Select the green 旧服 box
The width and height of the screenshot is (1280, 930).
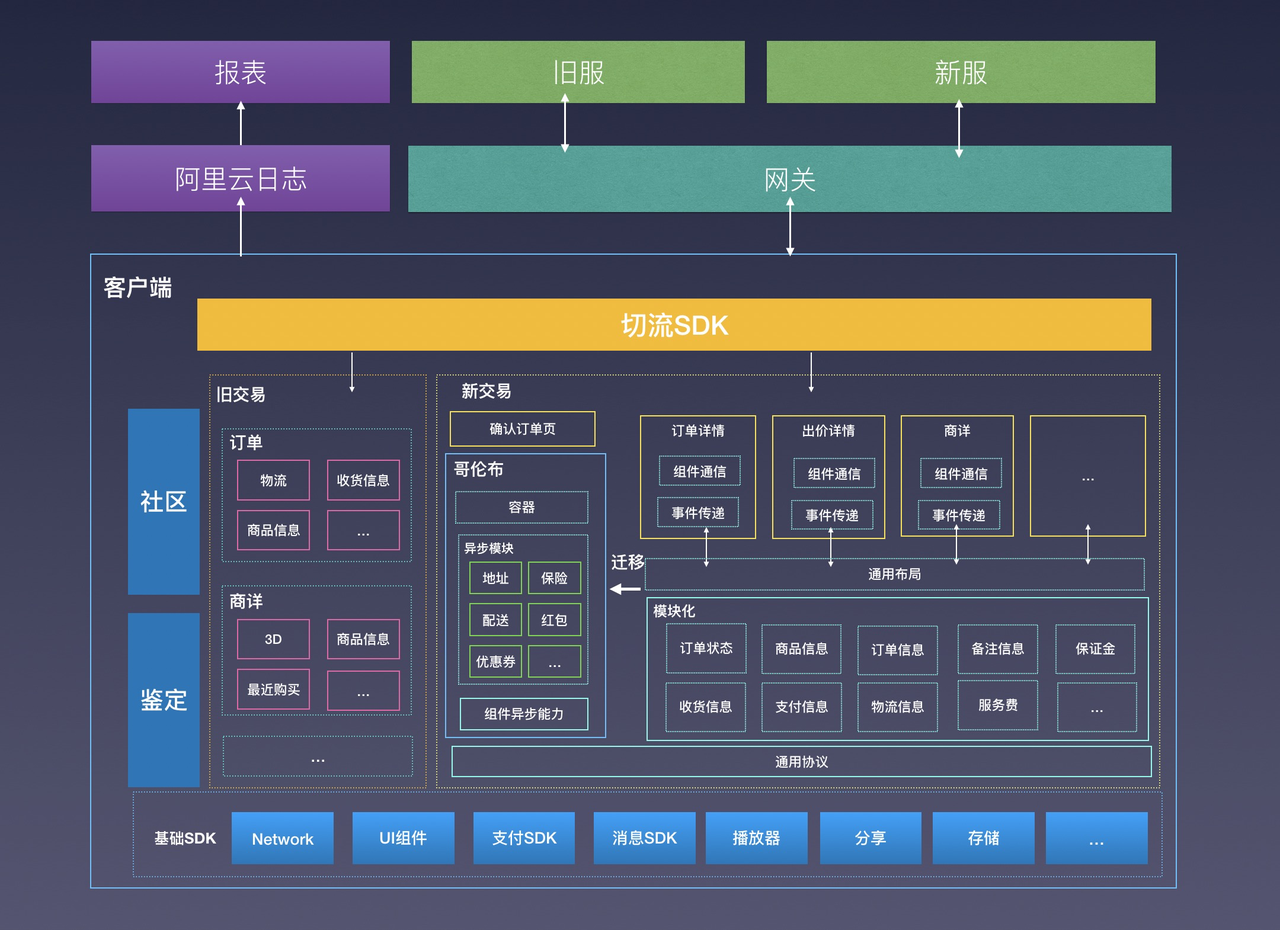click(x=578, y=72)
